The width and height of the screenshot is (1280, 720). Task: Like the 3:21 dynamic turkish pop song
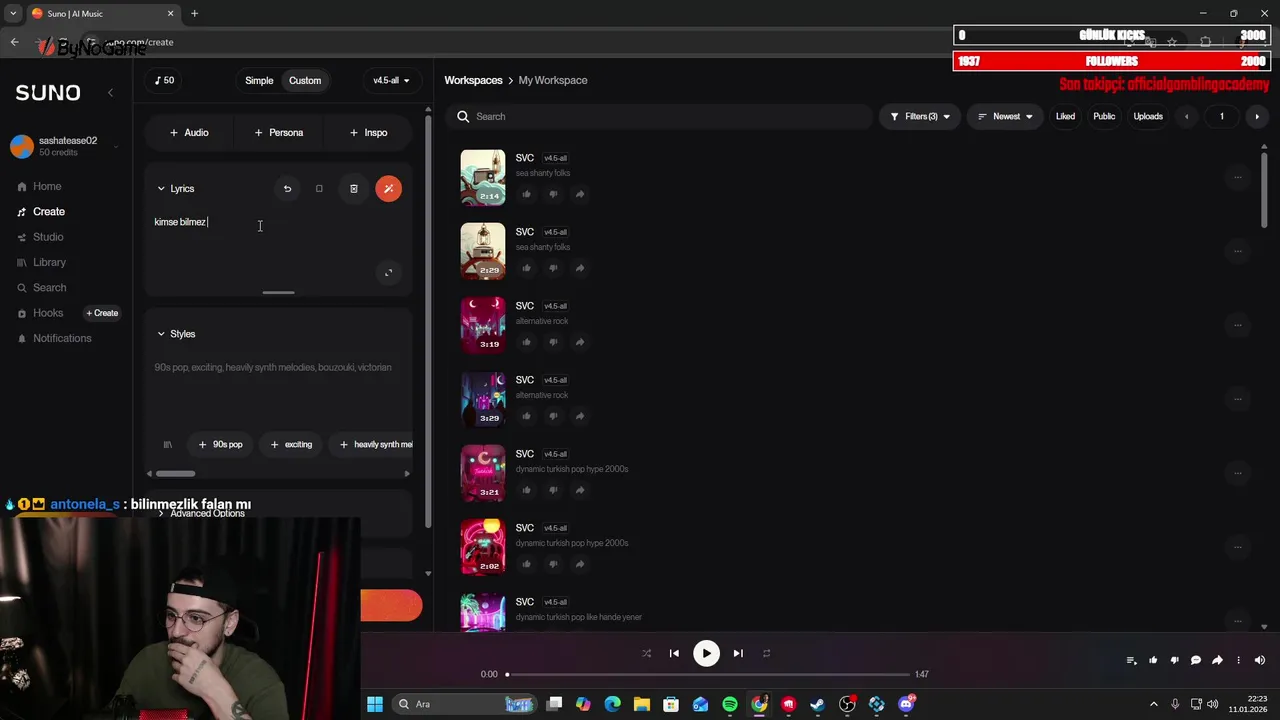click(527, 490)
